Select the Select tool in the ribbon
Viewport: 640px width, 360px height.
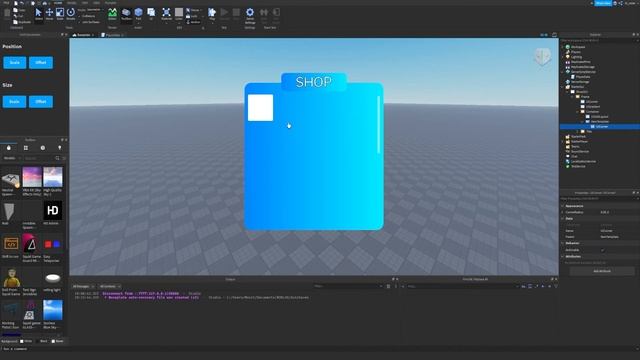pos(38,14)
